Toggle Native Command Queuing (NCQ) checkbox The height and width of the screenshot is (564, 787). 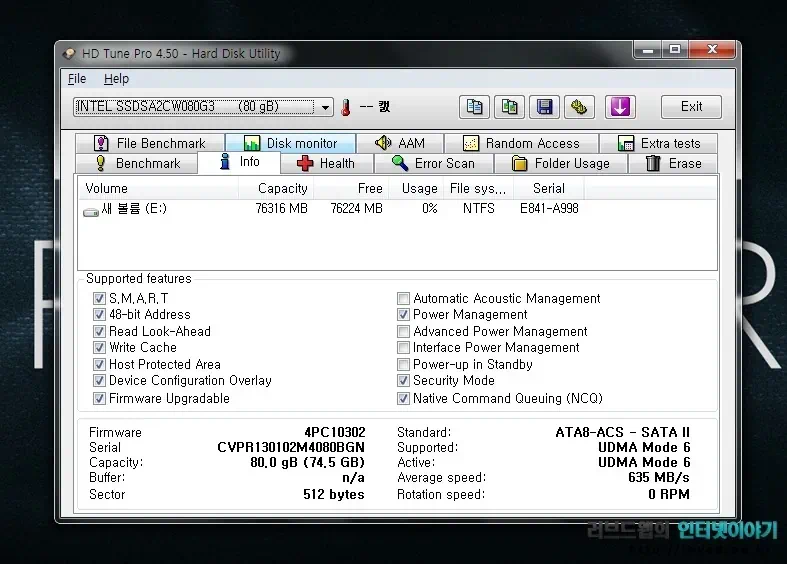403,398
